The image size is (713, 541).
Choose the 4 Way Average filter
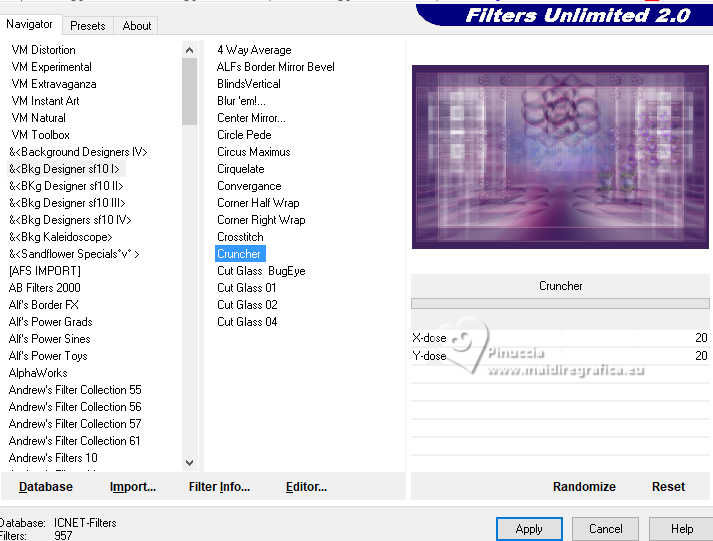[x=254, y=50]
